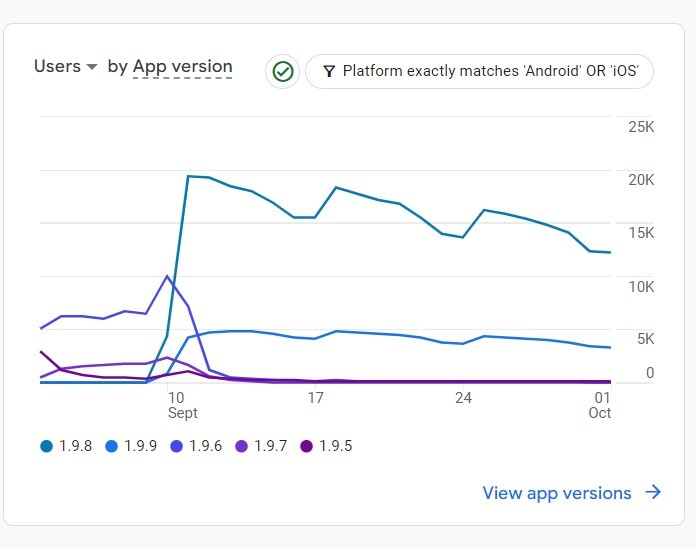Image resolution: width=696 pixels, height=548 pixels.
Task: Click the 1.9.6 line peak near 10 Sept
Action: (167, 275)
